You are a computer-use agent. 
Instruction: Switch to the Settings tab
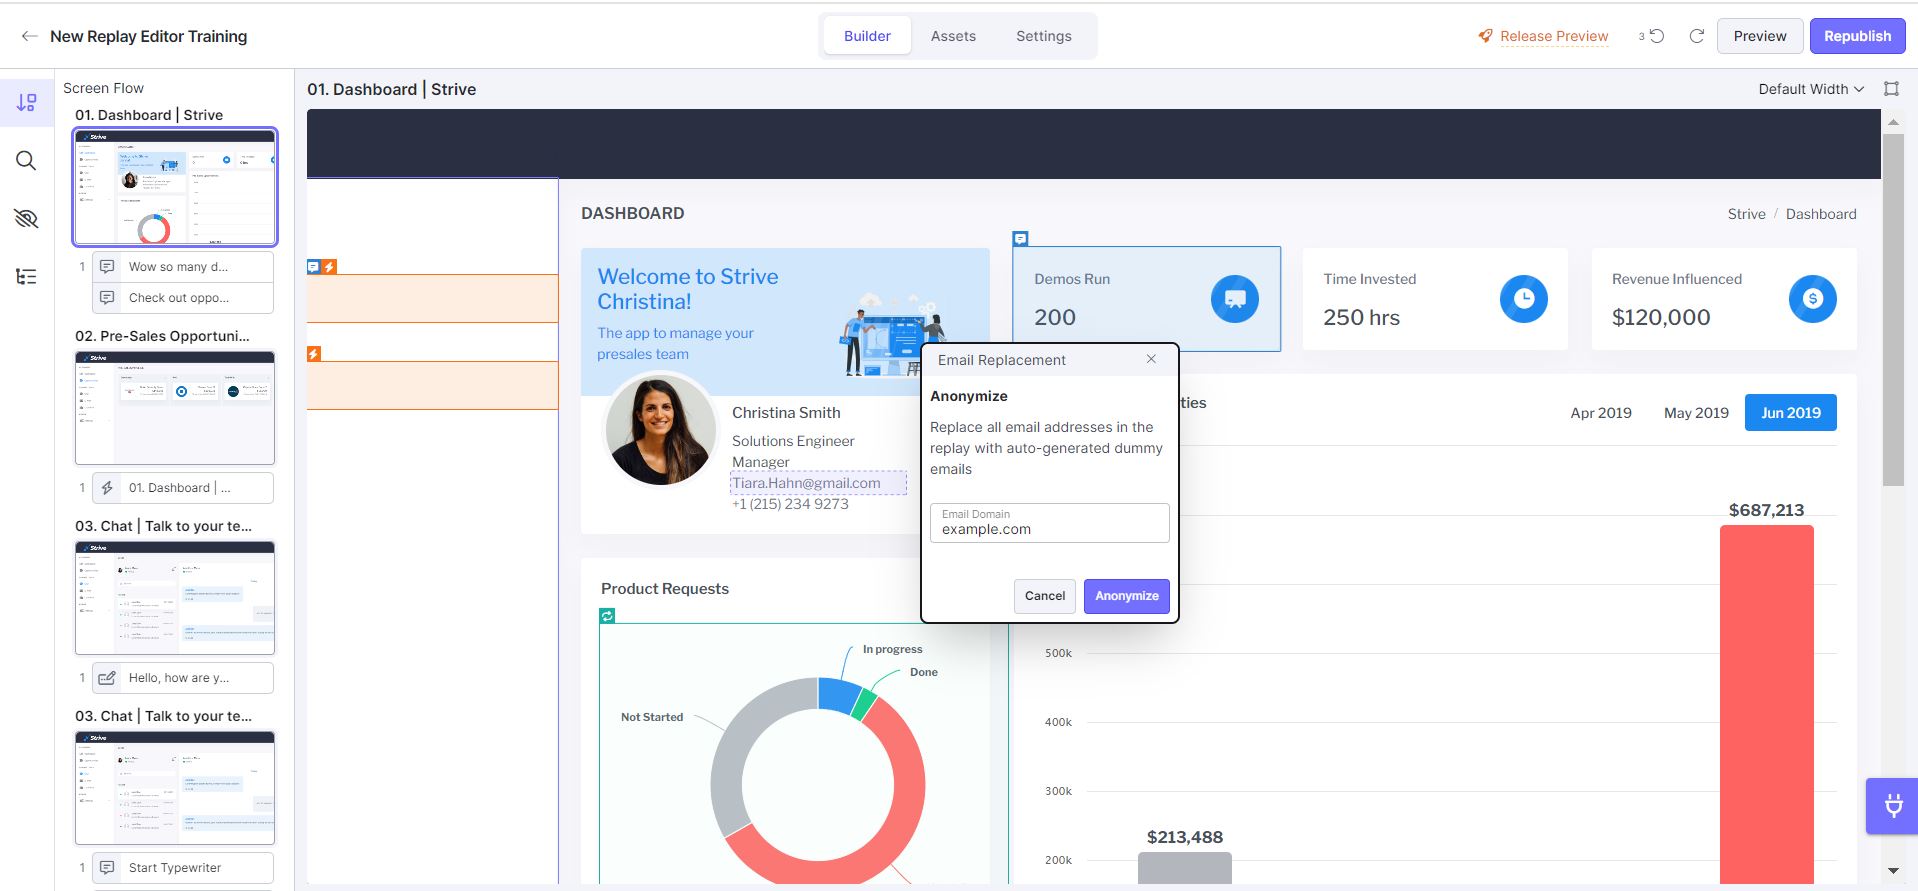pos(1044,36)
